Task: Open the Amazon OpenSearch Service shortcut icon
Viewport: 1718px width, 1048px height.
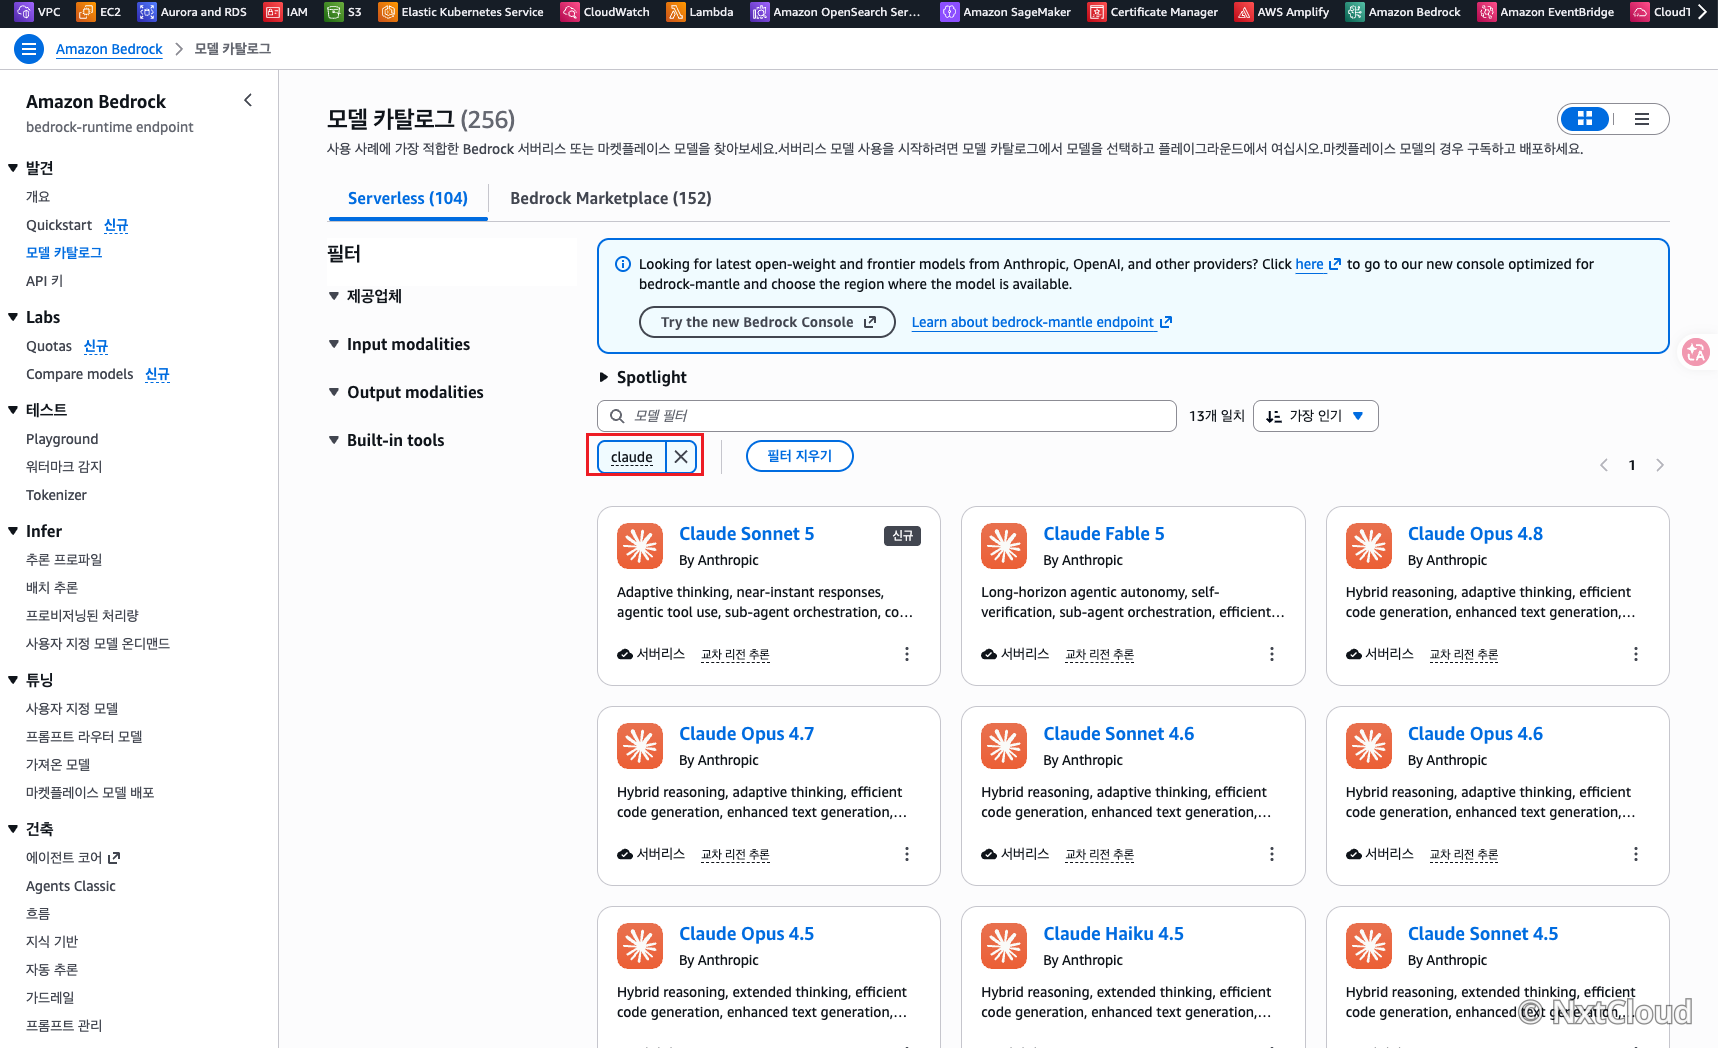Action: tap(760, 12)
